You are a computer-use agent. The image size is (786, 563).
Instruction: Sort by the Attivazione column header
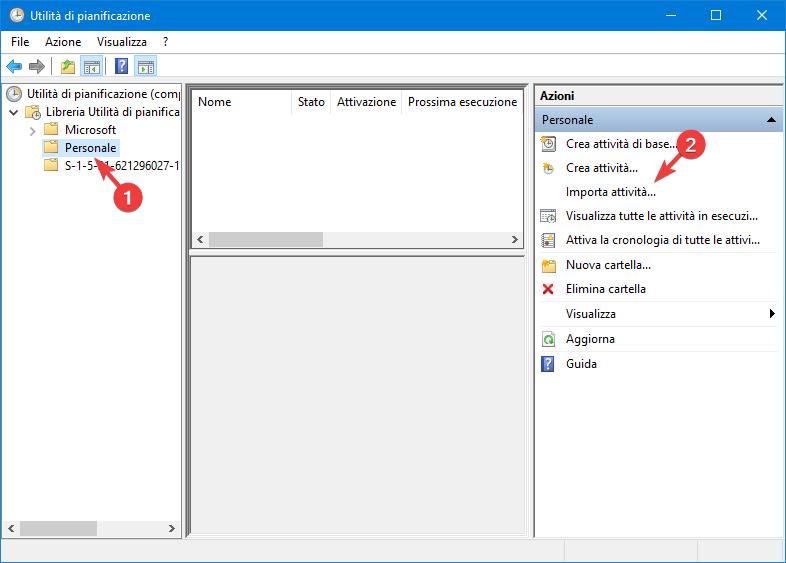[366, 102]
